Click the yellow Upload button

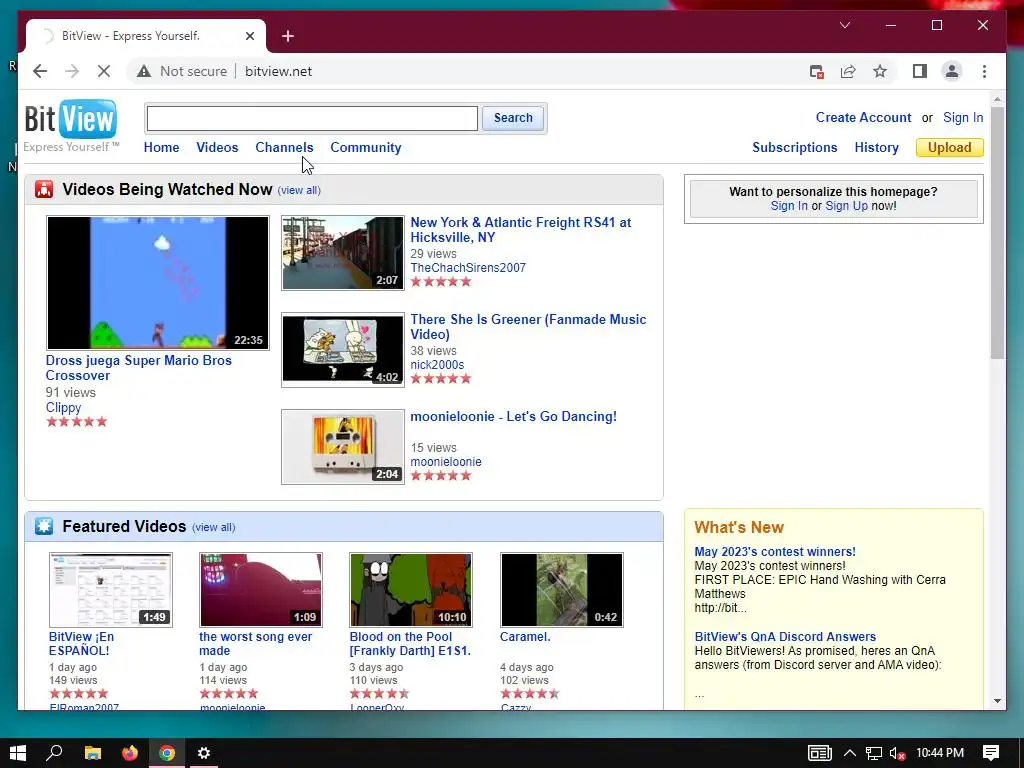950,148
